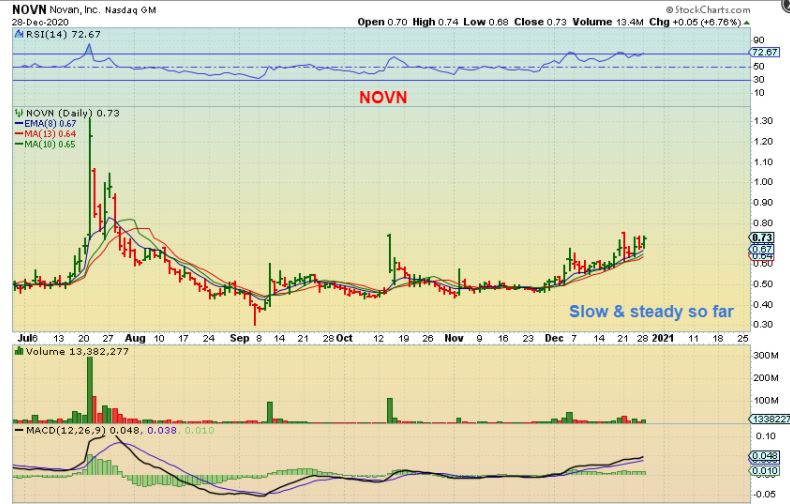
Task: Click the NOVN (Daily) 0.73 legend
Action: coord(73,113)
